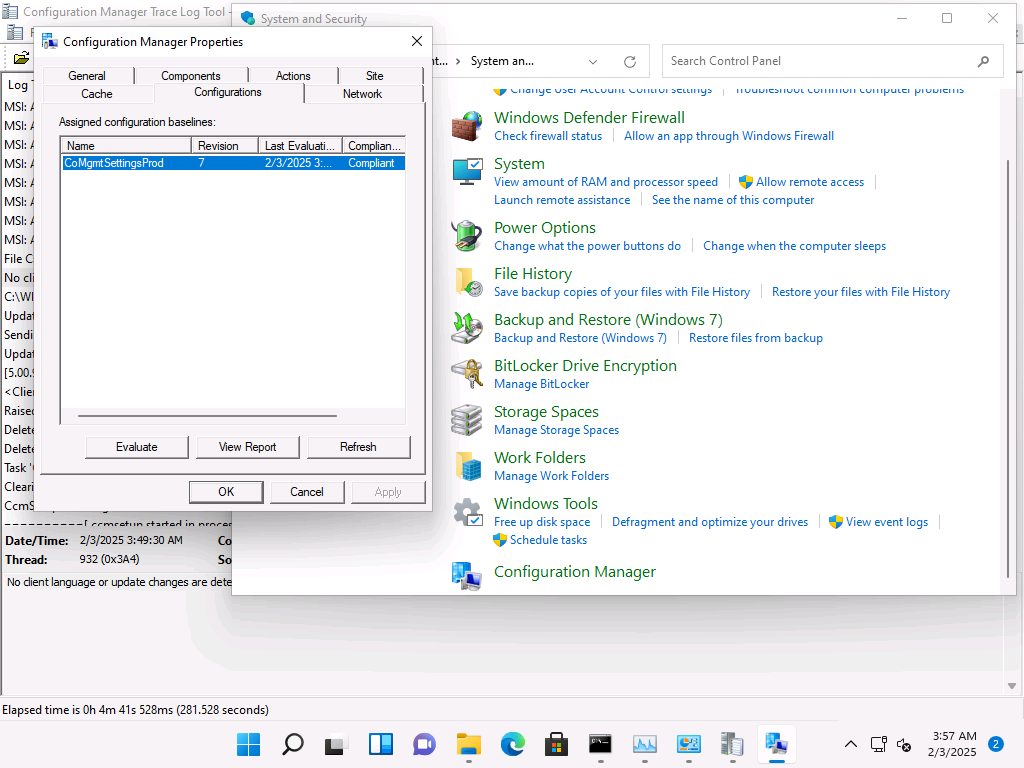Switch to the terminal window in taskbar

coord(601,744)
